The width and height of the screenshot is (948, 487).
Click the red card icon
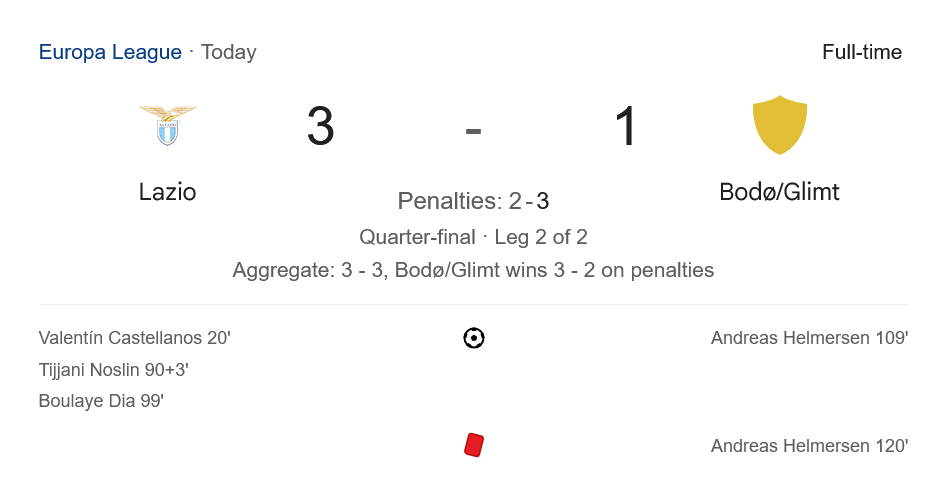(474, 445)
